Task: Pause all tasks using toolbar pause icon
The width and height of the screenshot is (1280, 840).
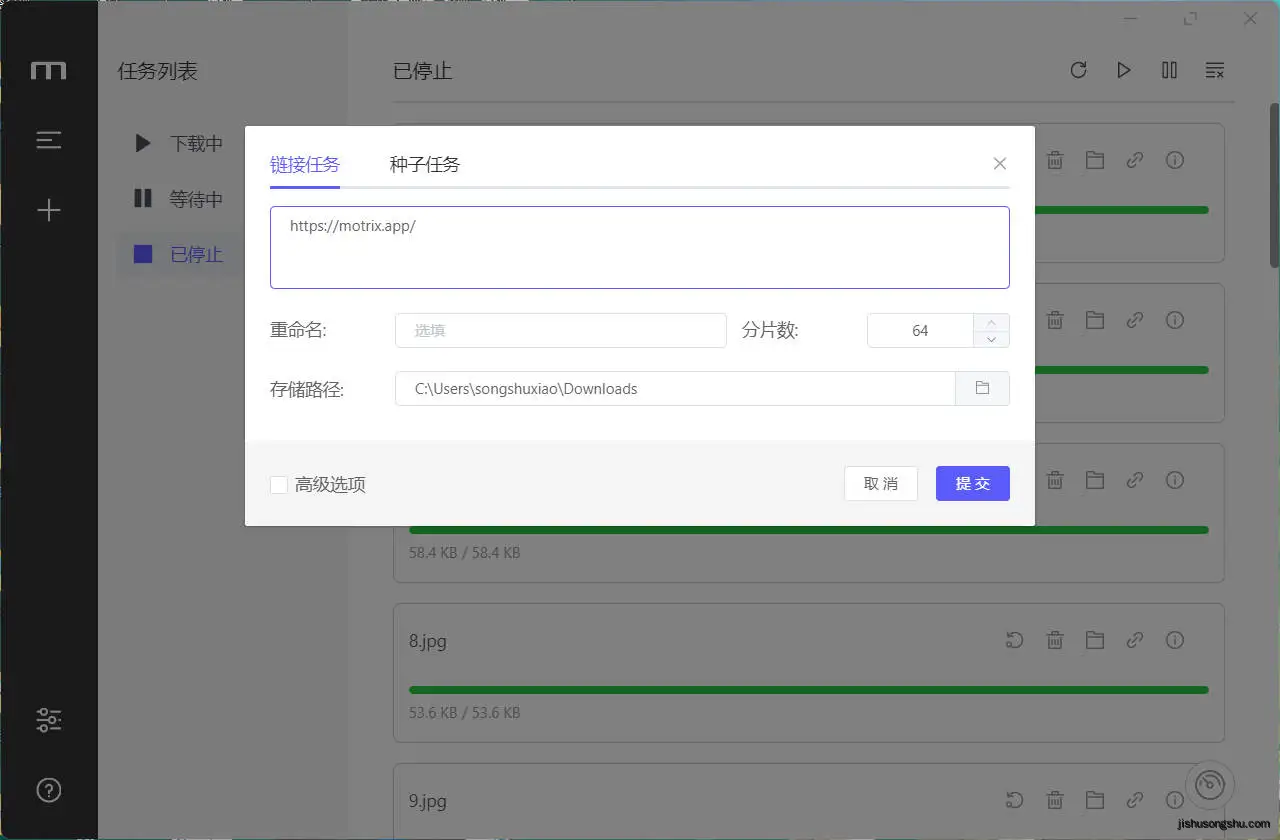Action: point(1169,70)
